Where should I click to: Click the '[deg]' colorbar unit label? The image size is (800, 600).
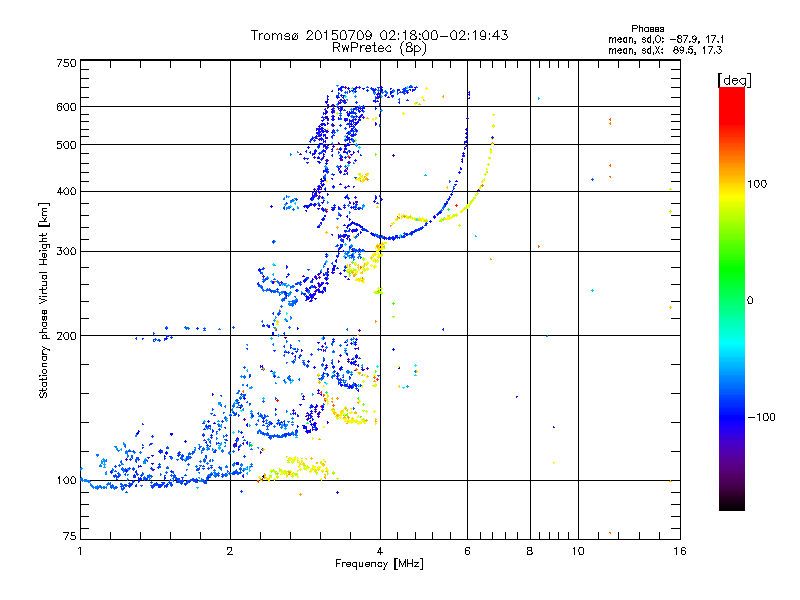pyautogui.click(x=734, y=80)
